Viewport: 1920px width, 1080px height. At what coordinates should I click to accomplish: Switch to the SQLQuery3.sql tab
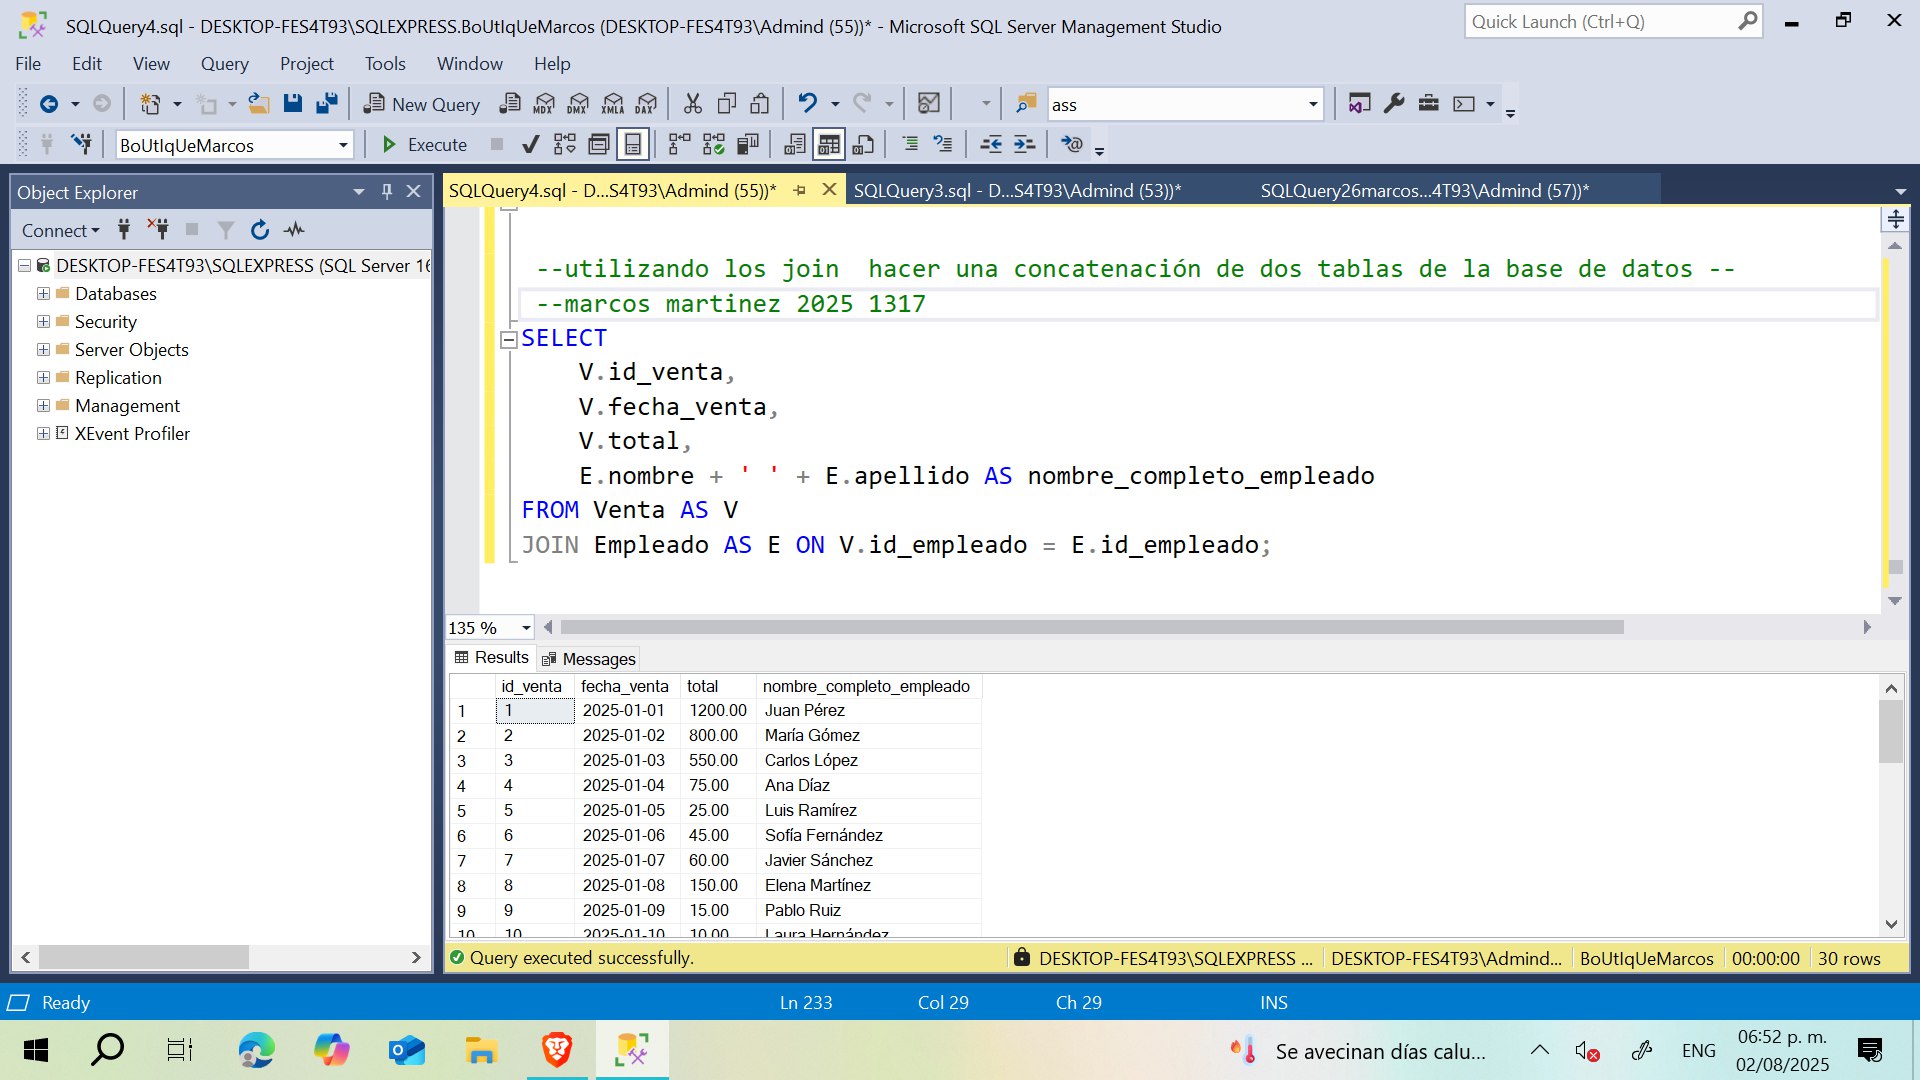pos(1017,191)
